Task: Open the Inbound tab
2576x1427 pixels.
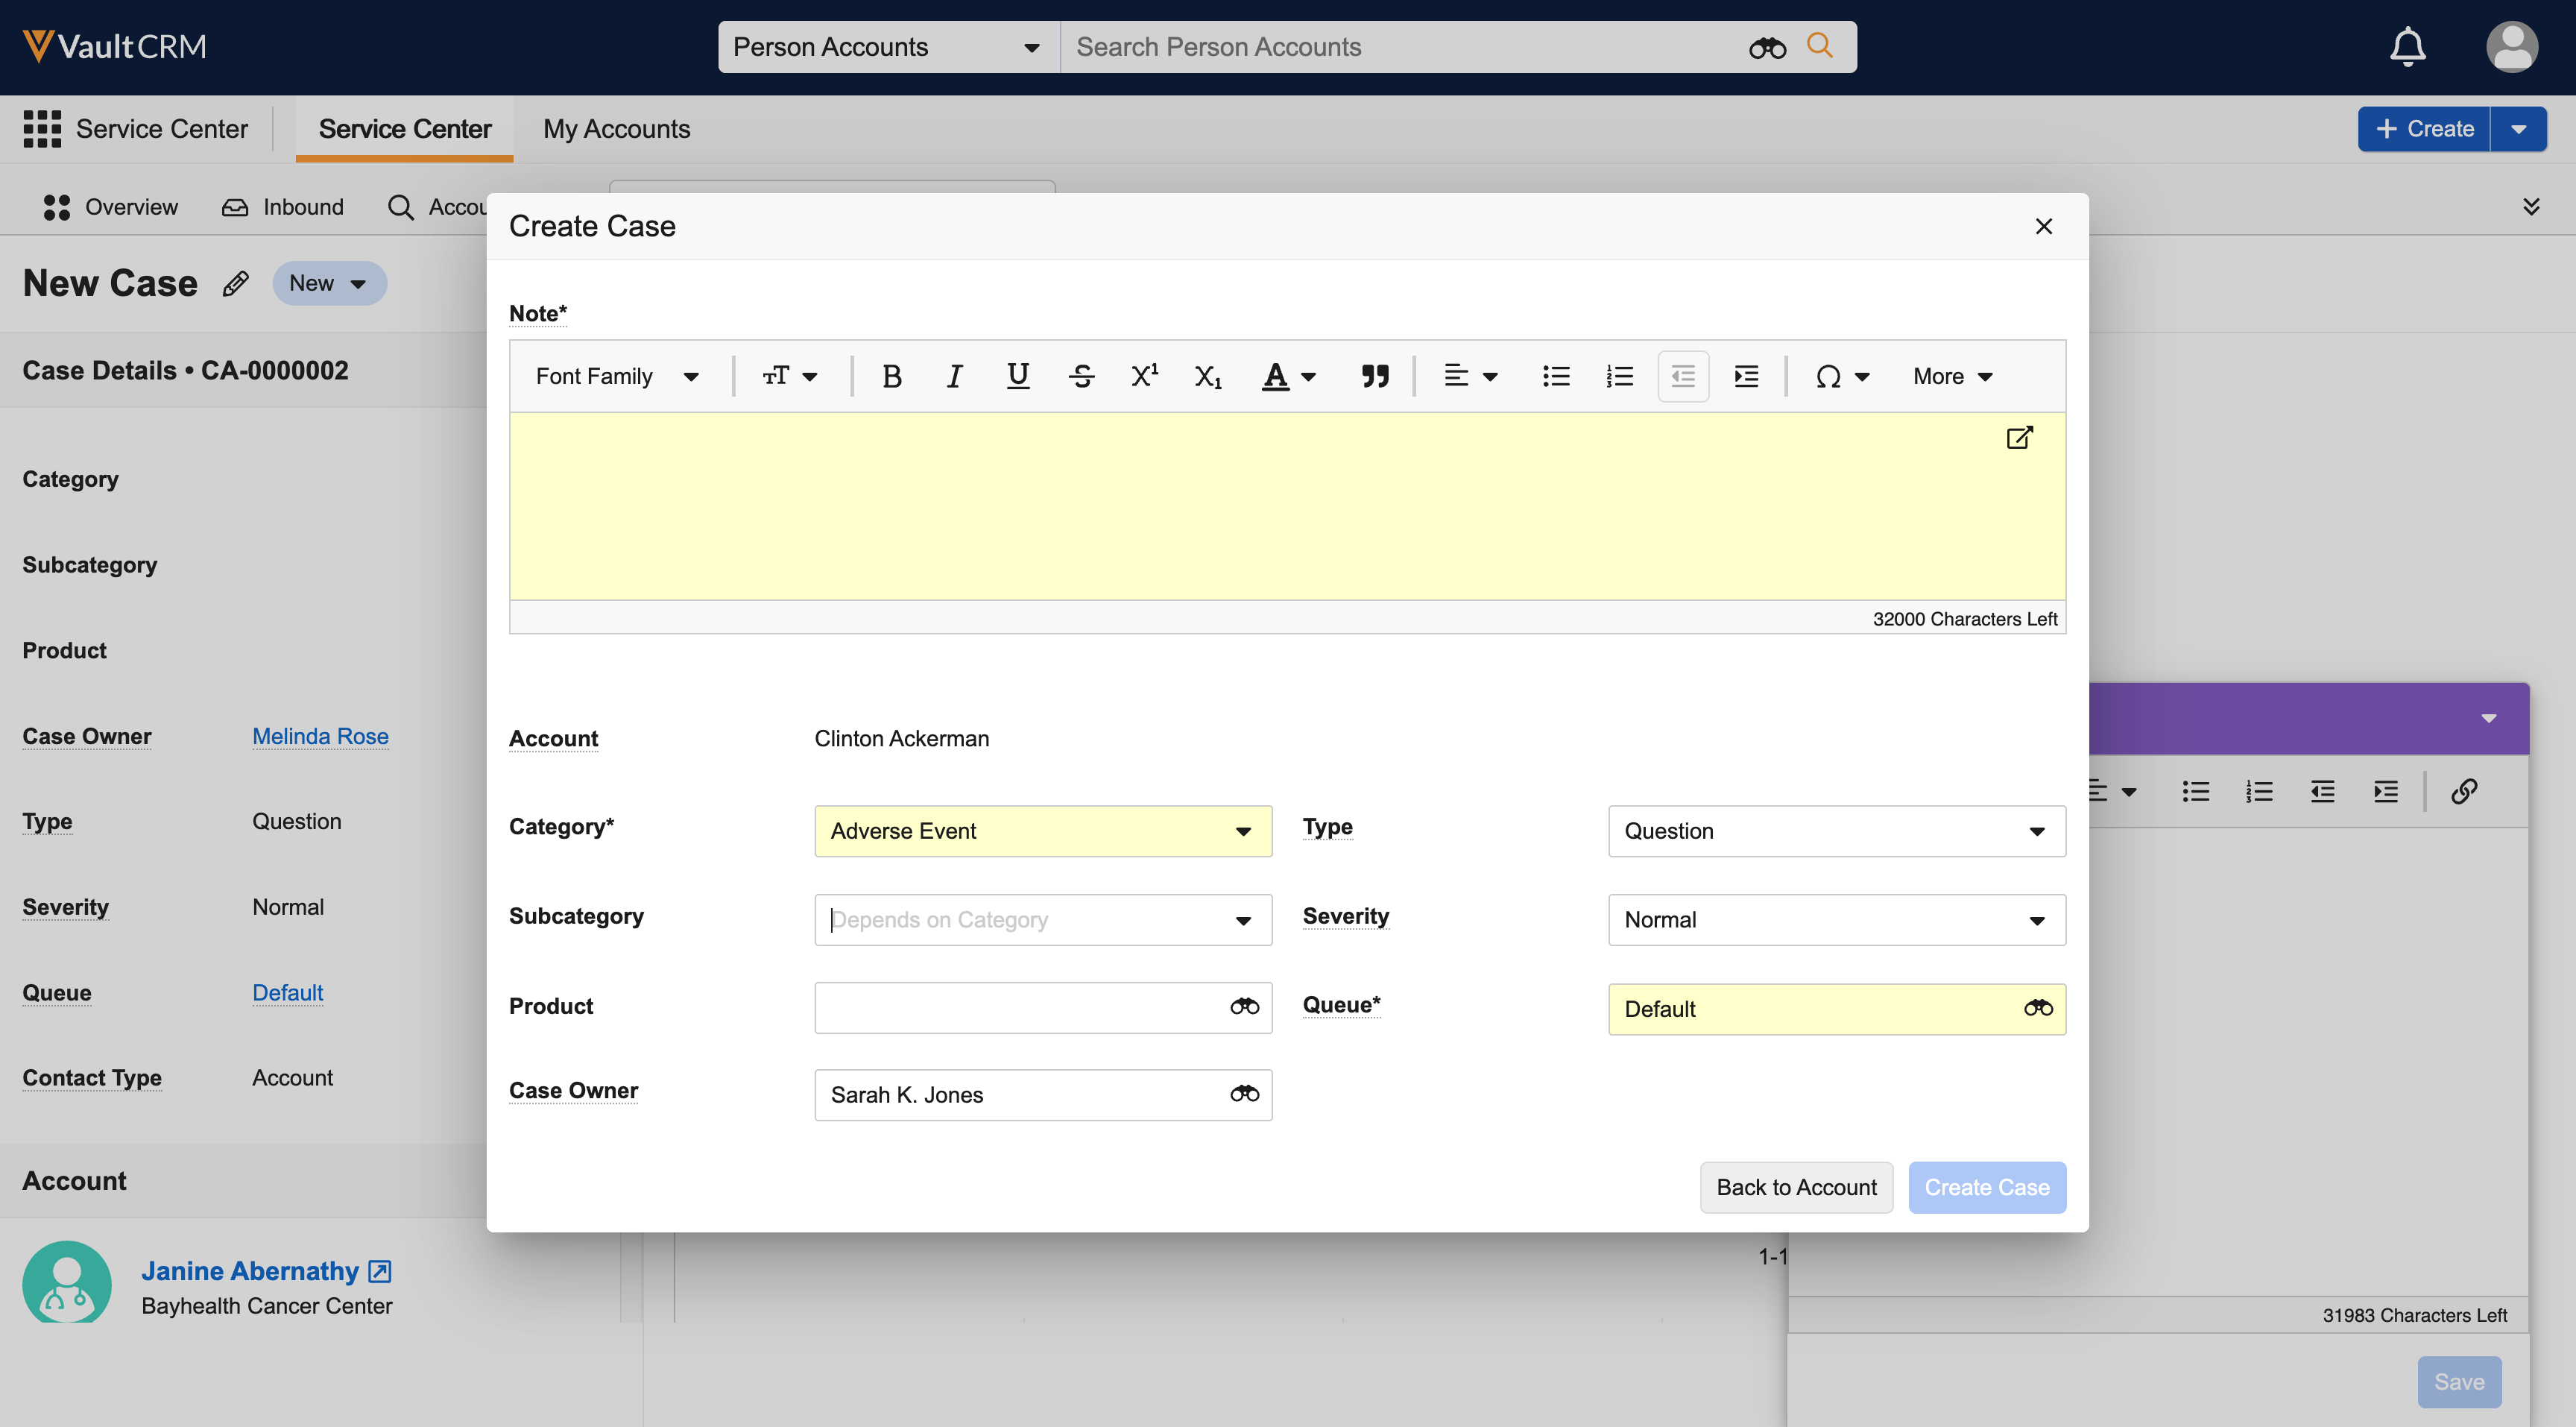Action: (283, 207)
